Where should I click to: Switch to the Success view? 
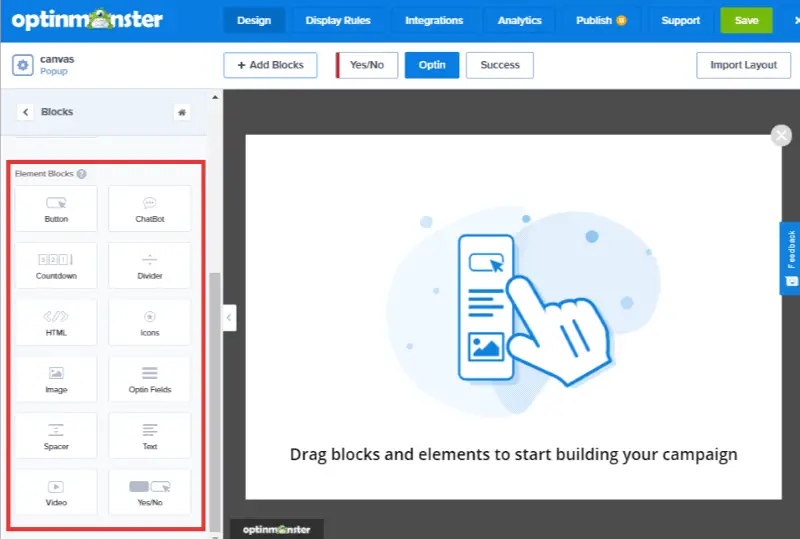[x=500, y=65]
